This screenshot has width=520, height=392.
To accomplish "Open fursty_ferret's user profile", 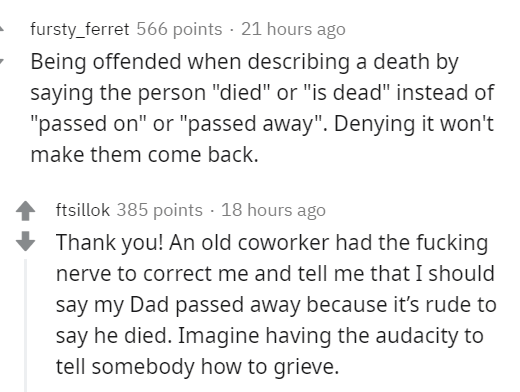I will (x=79, y=29).
